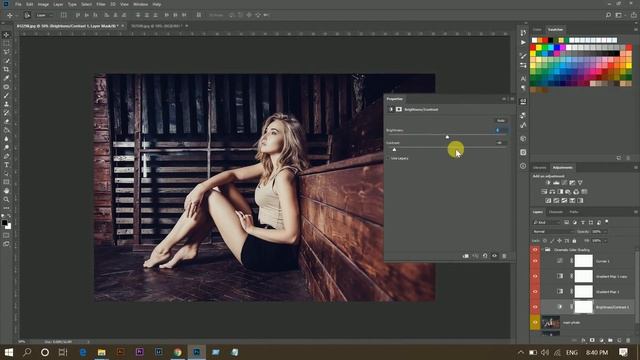Open the Windows notification center
This screenshot has width=640, height=360.
tap(623, 352)
